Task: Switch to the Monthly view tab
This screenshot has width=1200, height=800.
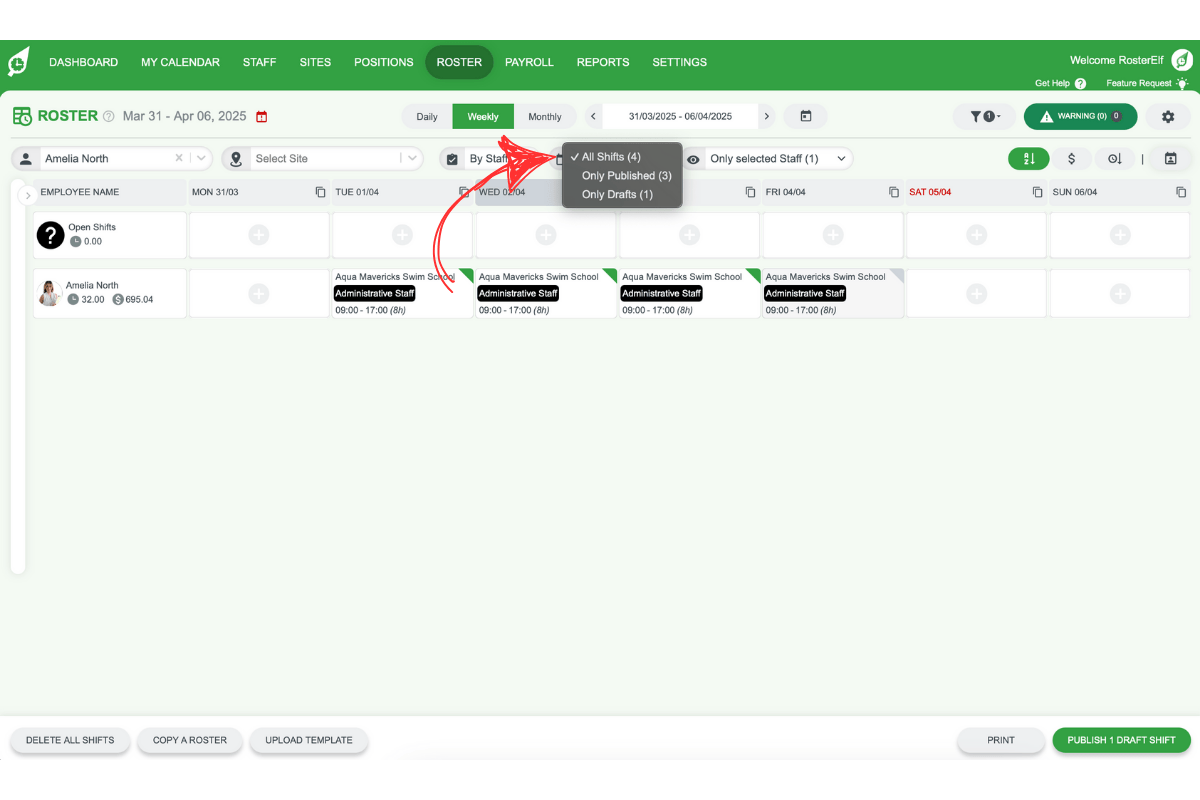Action: [x=545, y=116]
